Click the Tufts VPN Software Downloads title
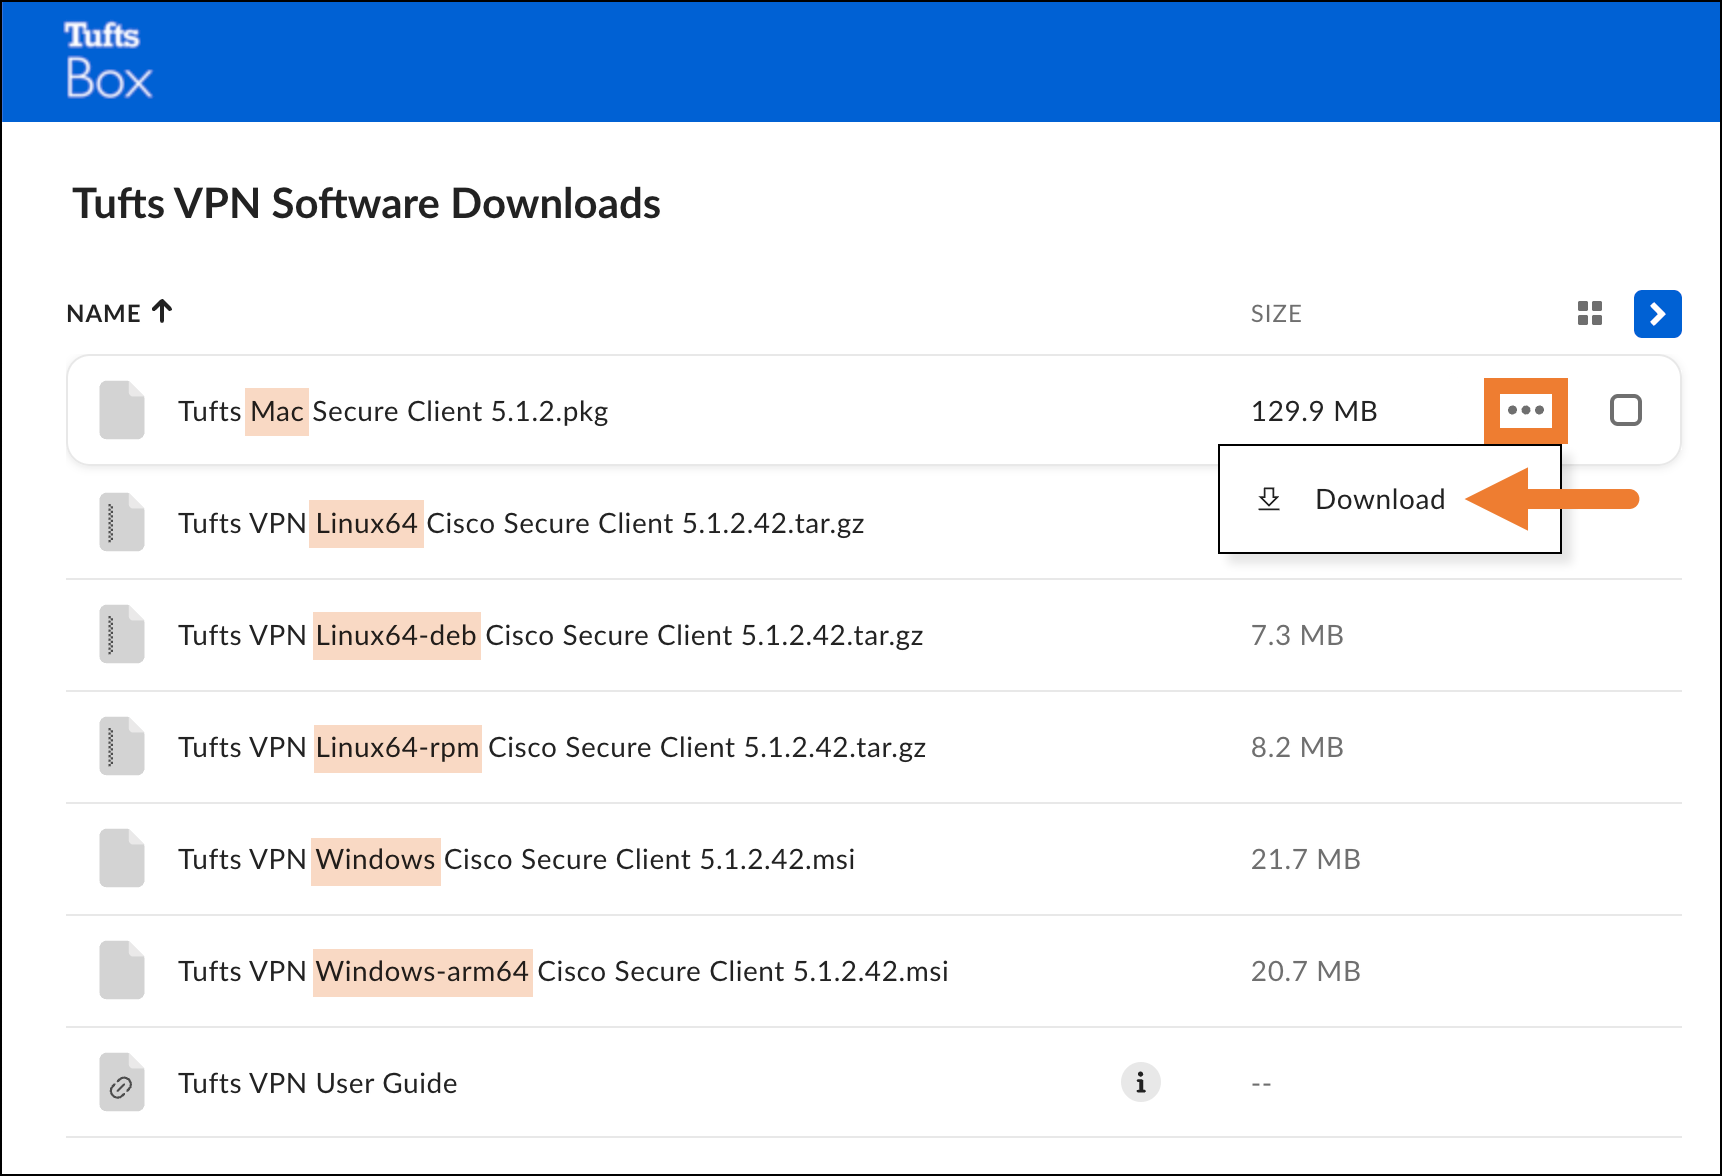This screenshot has height=1176, width=1722. [x=367, y=204]
